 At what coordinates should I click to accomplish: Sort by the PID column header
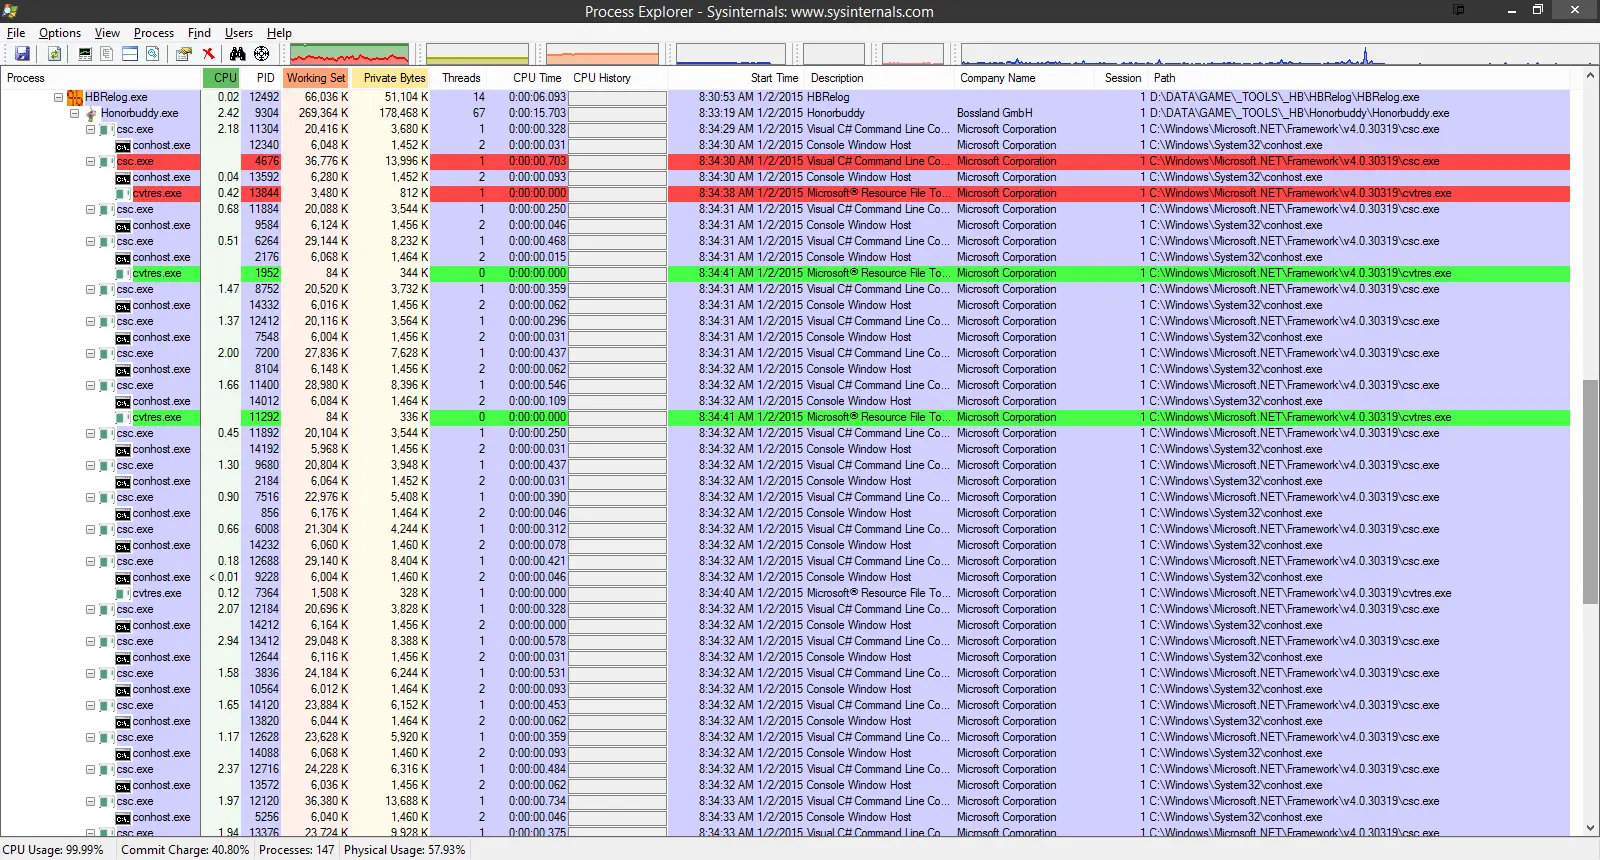tap(262, 78)
